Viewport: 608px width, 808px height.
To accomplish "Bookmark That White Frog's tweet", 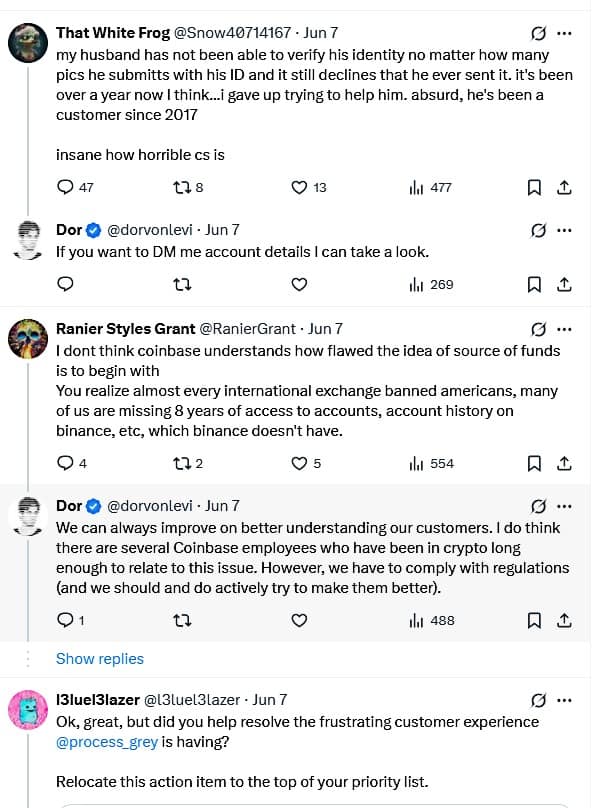I will [534, 187].
